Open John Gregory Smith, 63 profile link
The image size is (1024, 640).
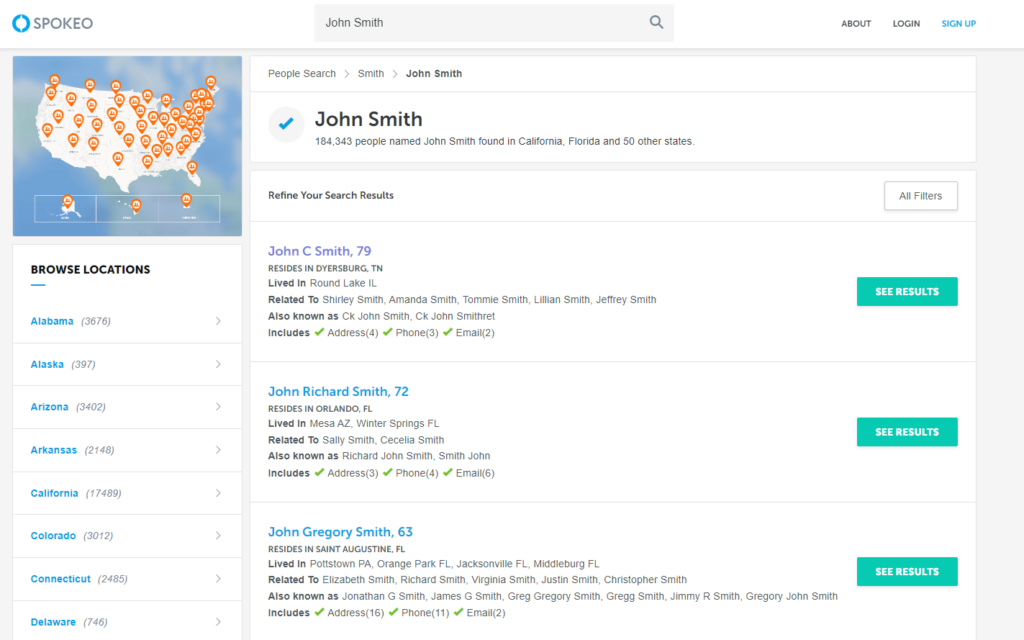coord(340,532)
